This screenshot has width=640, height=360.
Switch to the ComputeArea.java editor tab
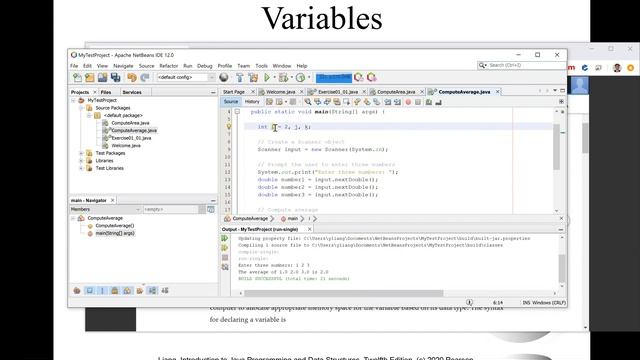396,92
